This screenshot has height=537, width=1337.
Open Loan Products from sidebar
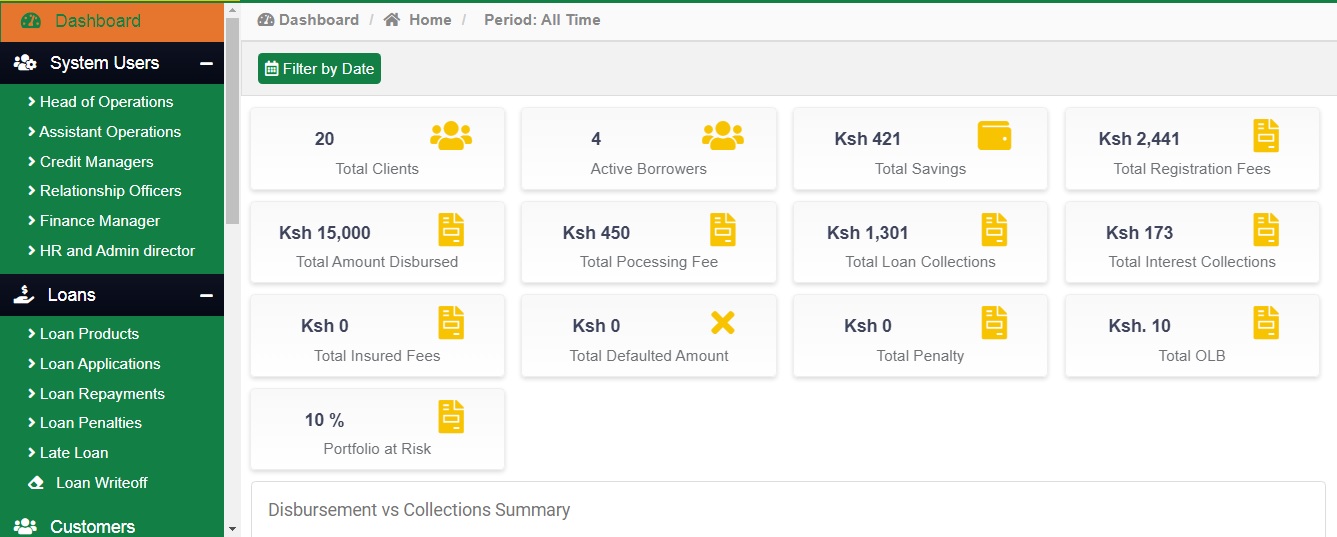(89, 334)
